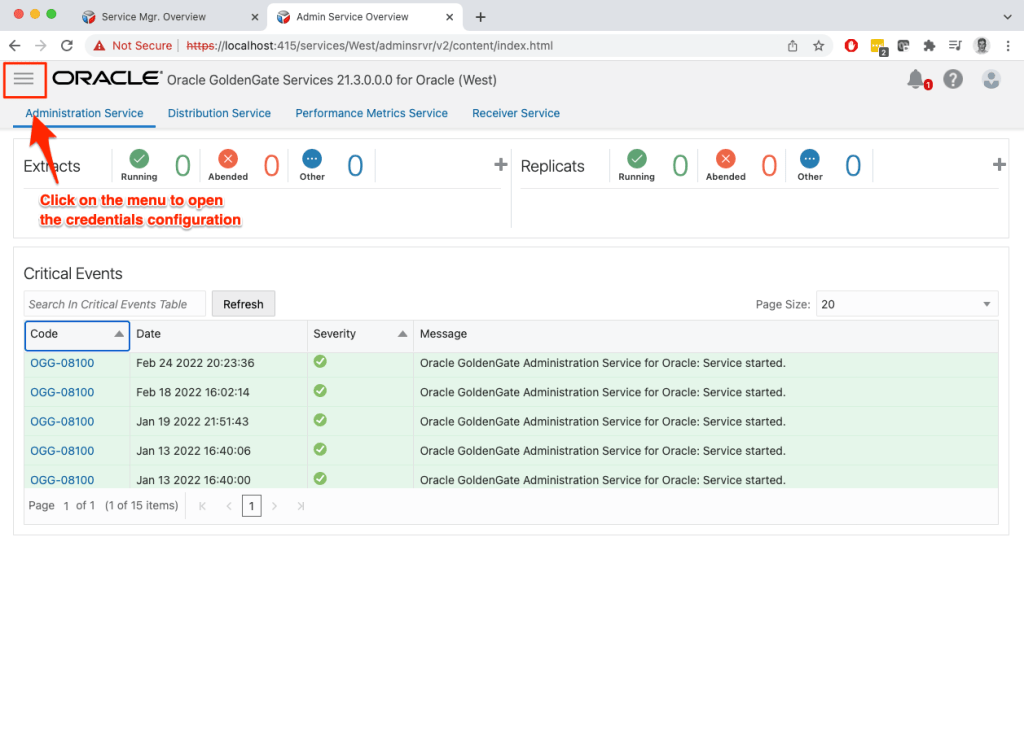
Task: Bookmark this page with star icon
Action: pos(819,45)
